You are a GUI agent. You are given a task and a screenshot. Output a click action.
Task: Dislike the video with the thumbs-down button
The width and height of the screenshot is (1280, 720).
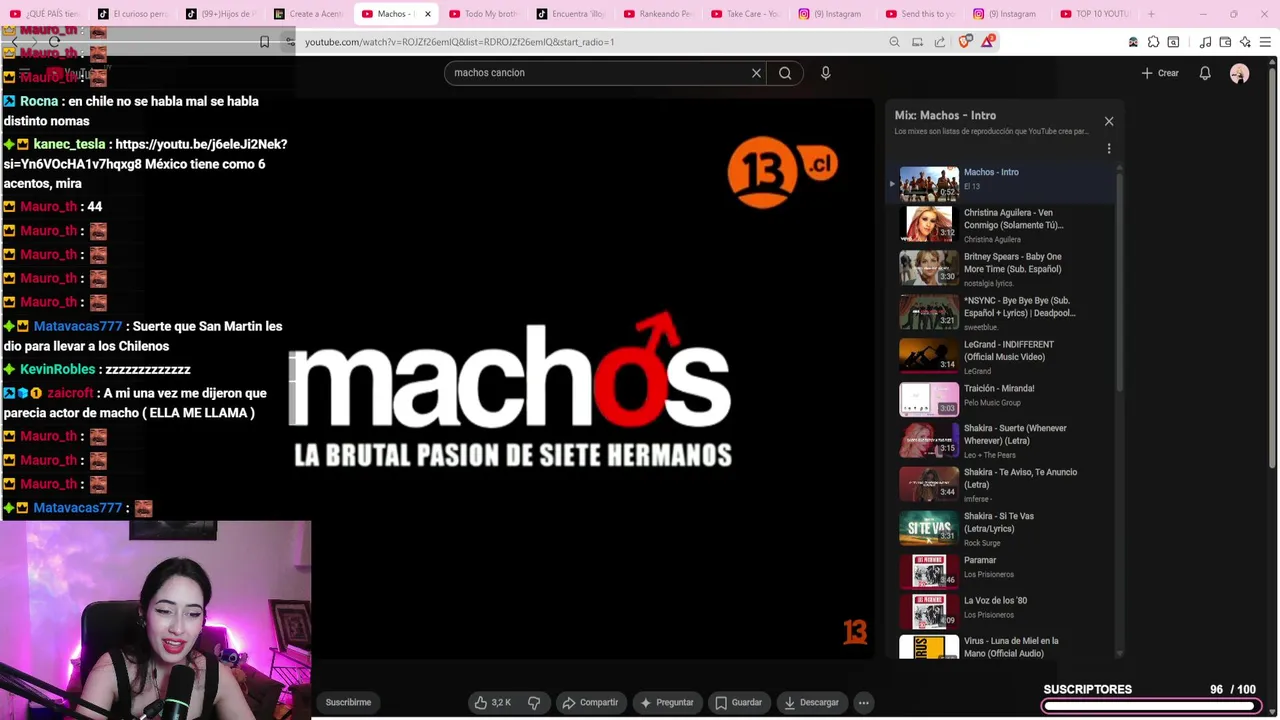[x=534, y=702]
